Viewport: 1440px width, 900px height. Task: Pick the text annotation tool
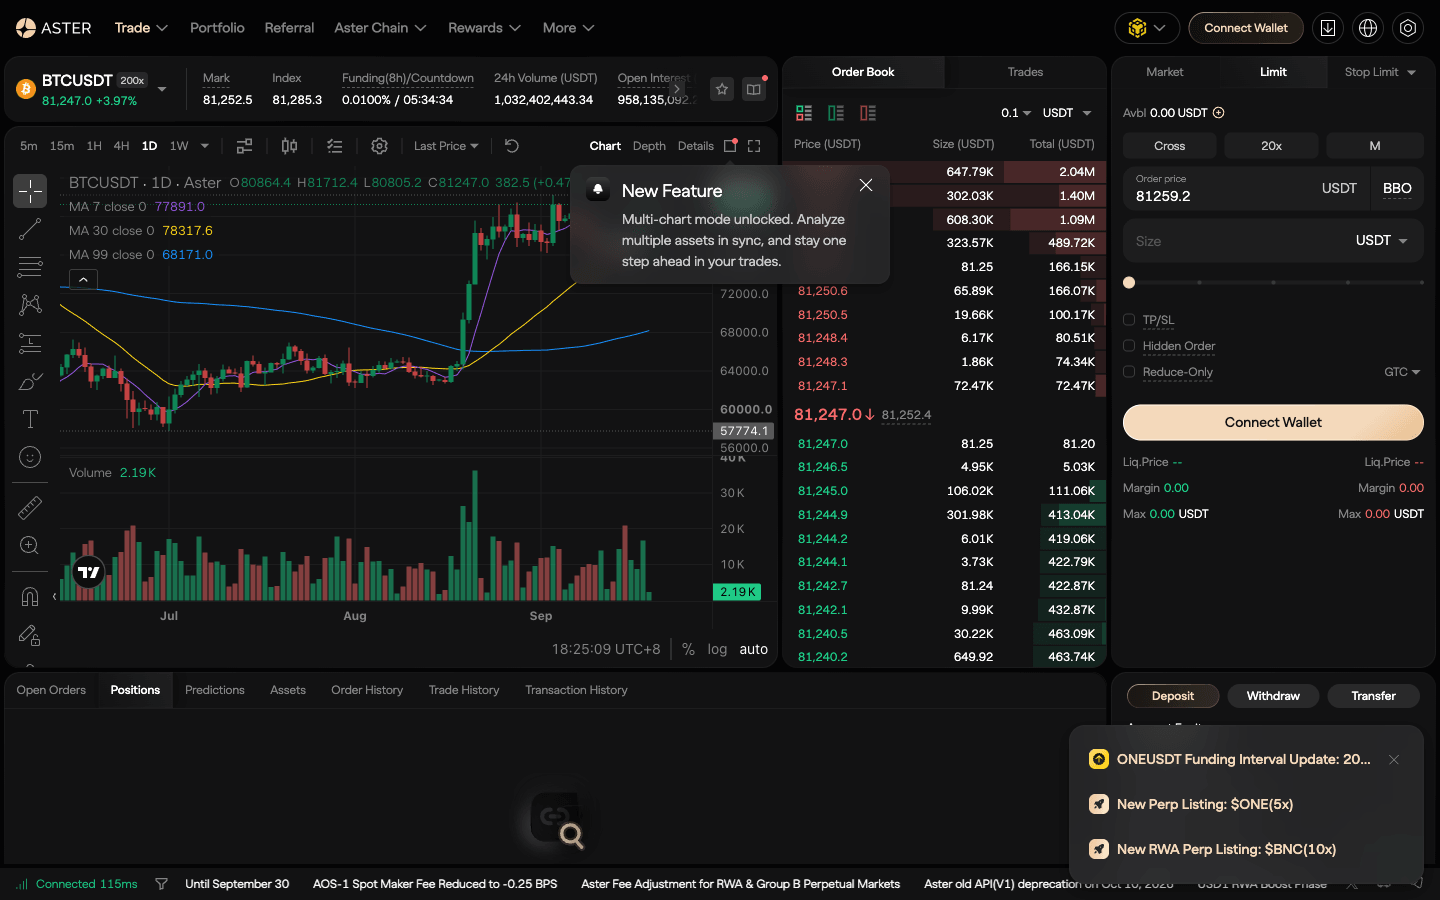[x=30, y=419]
